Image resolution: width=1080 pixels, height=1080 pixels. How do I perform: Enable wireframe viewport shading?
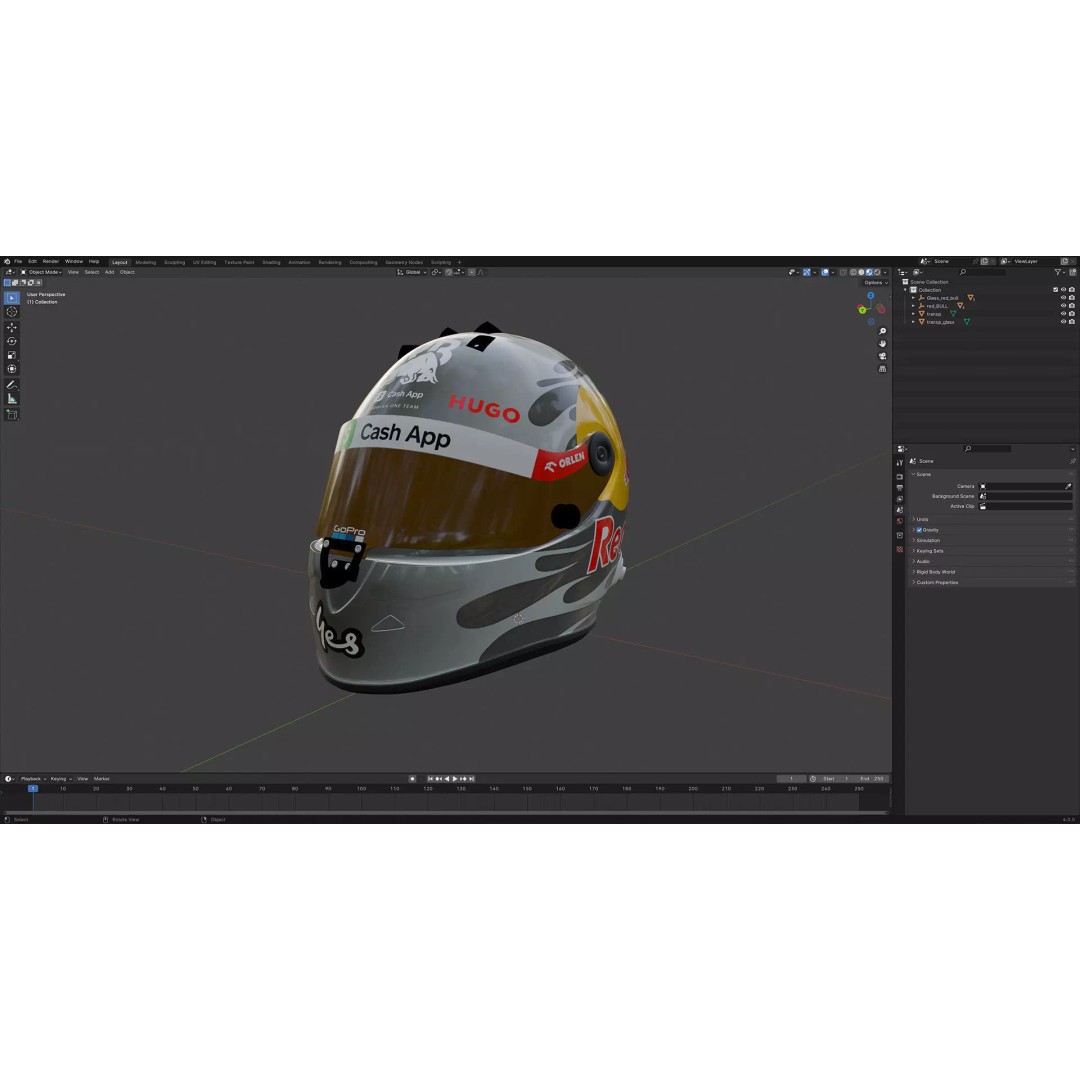coord(852,272)
